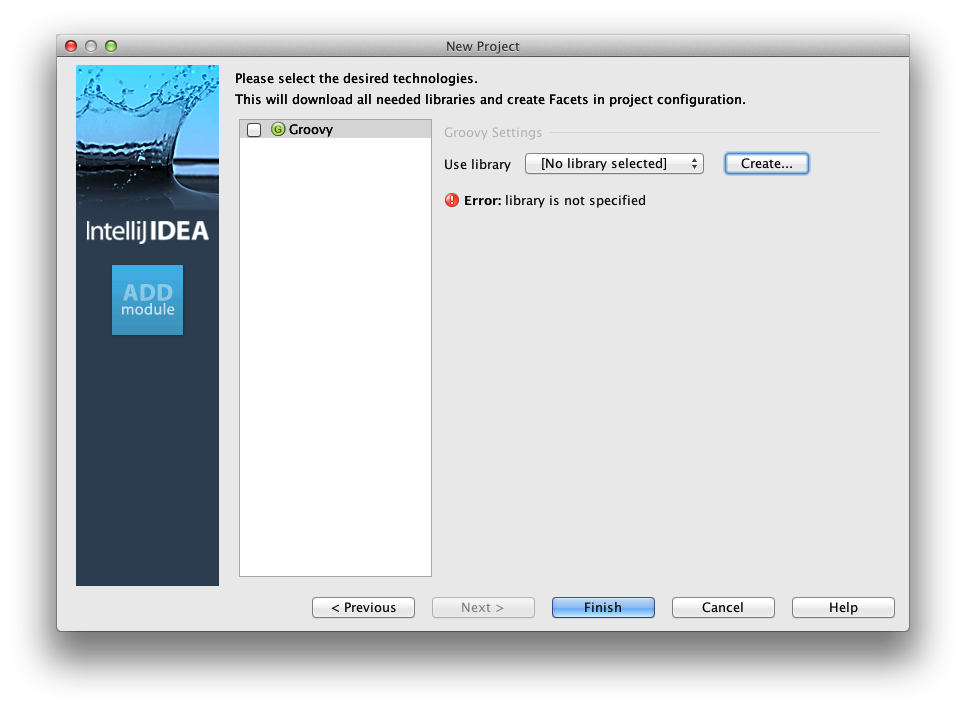Enable the Groovy technology checkbox
Image resolution: width=966 pixels, height=710 pixels.
(x=254, y=130)
